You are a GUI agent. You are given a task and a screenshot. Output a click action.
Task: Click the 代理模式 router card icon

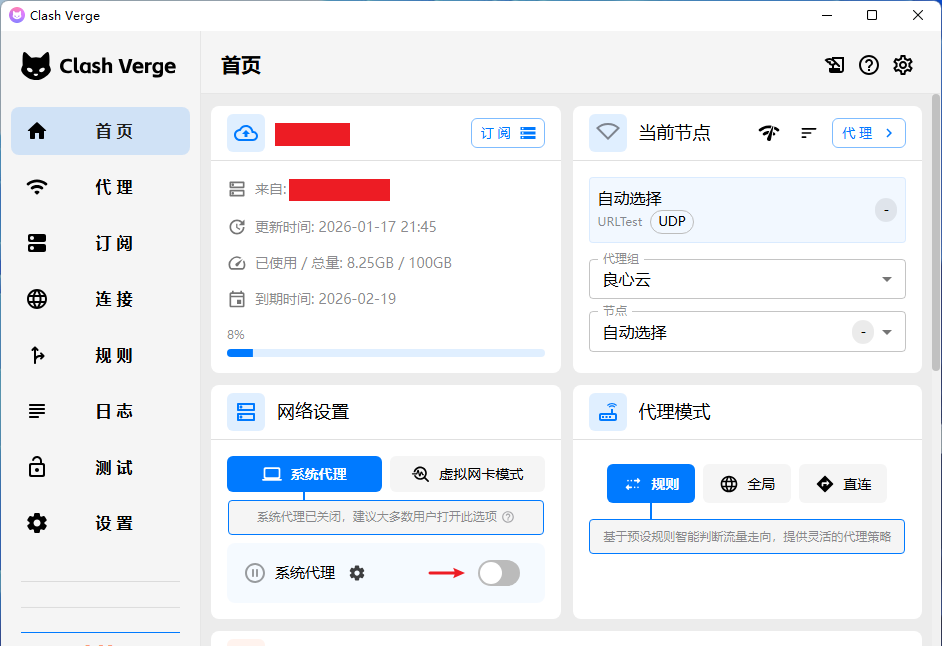coord(607,412)
